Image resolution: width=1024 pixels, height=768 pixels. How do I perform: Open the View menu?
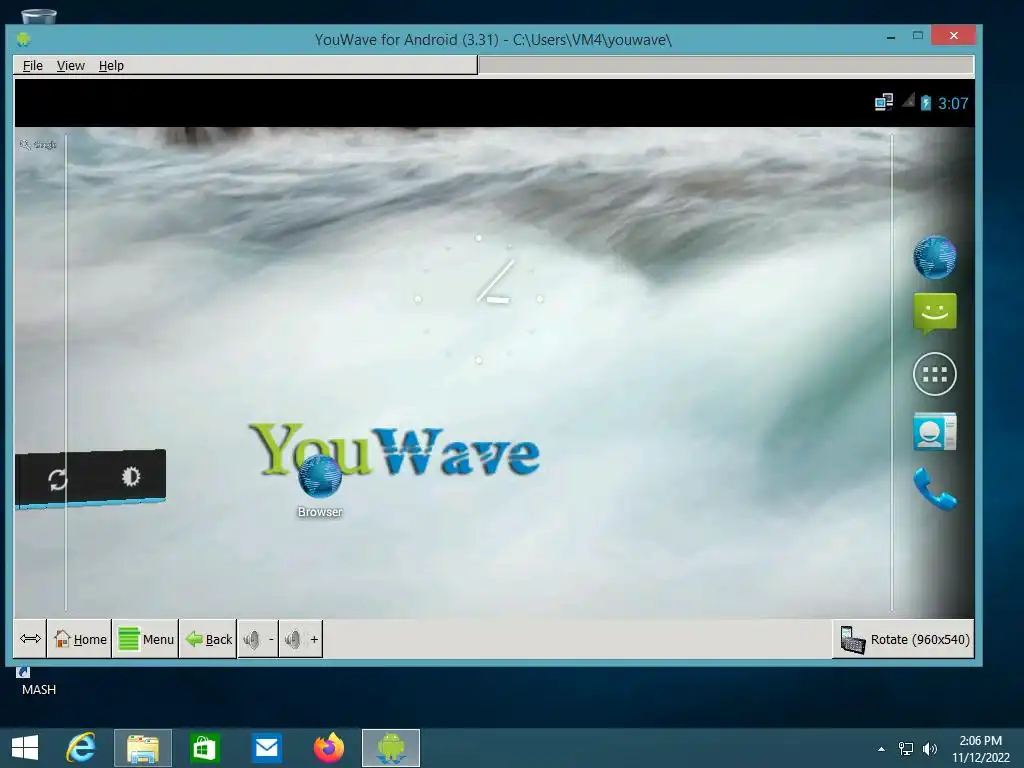coord(71,65)
